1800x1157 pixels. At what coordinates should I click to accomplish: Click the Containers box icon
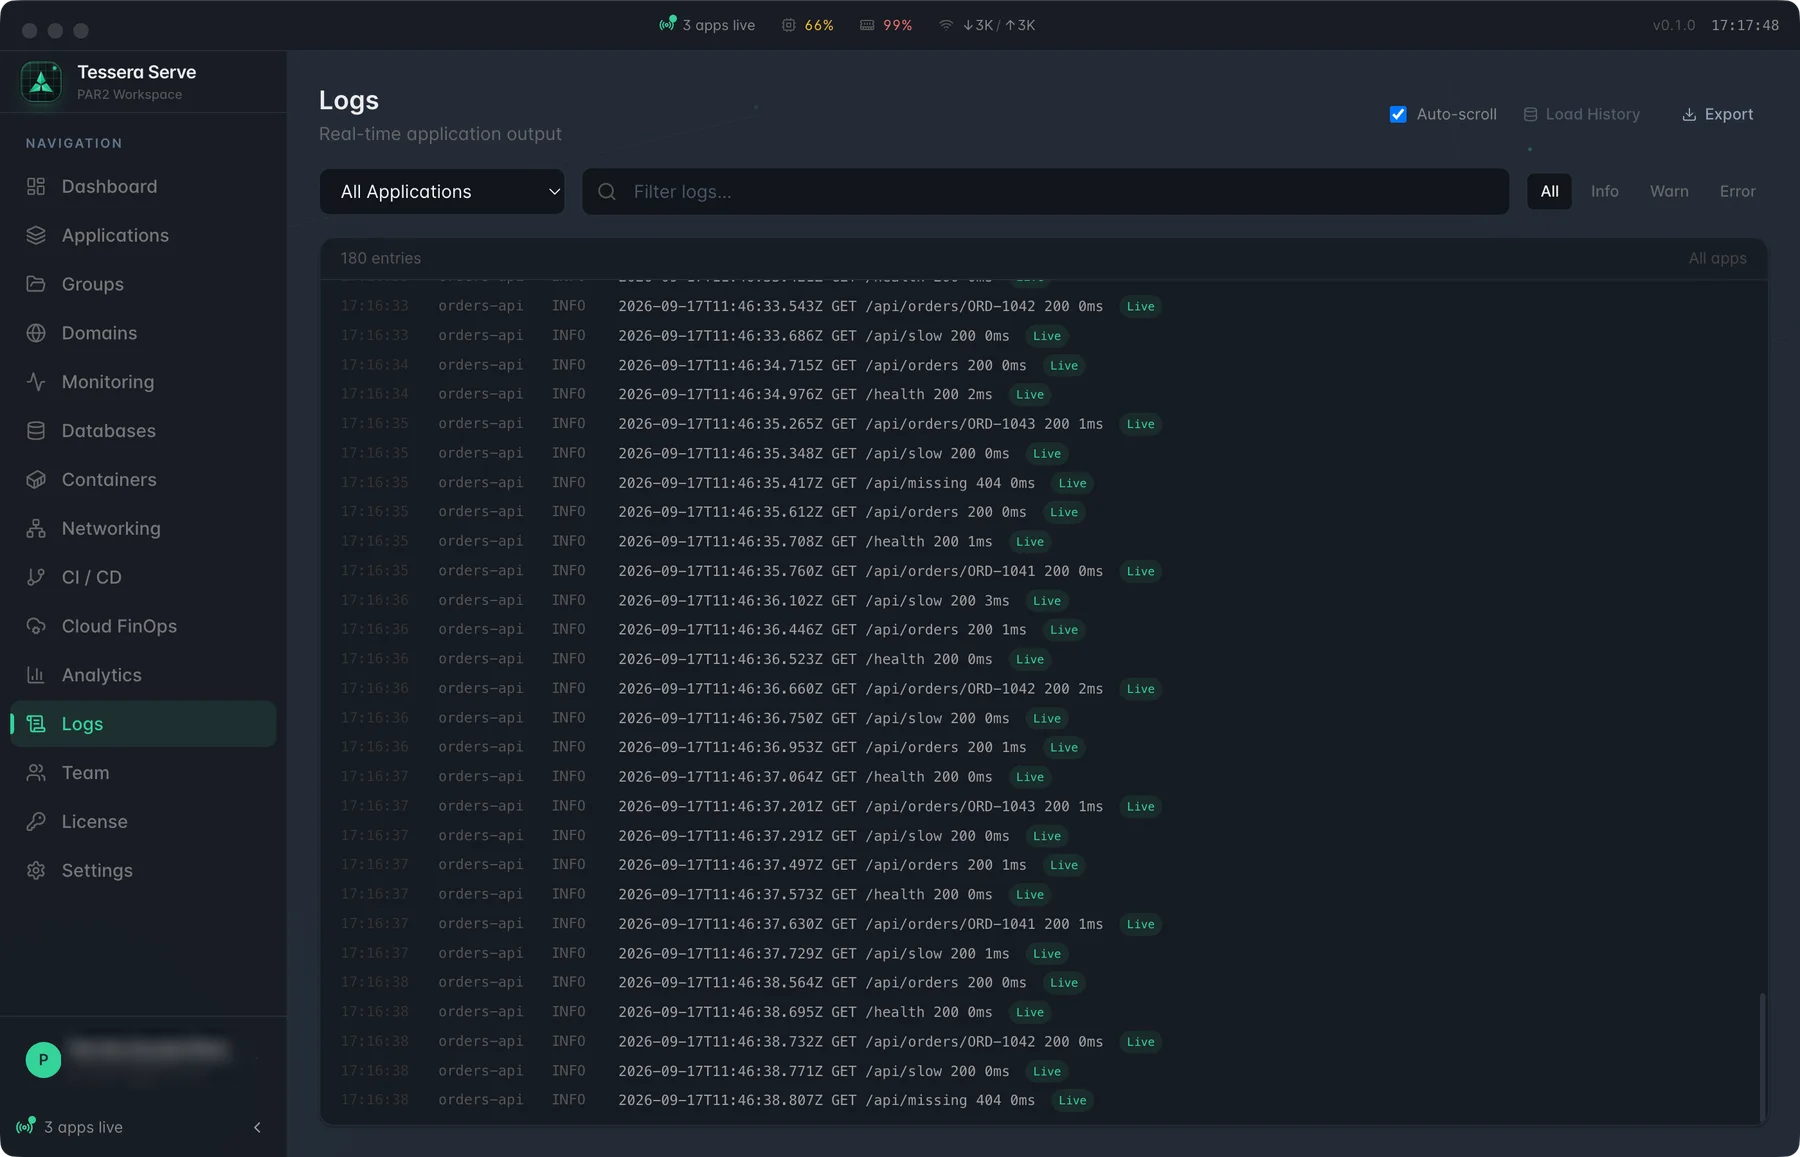click(36, 480)
